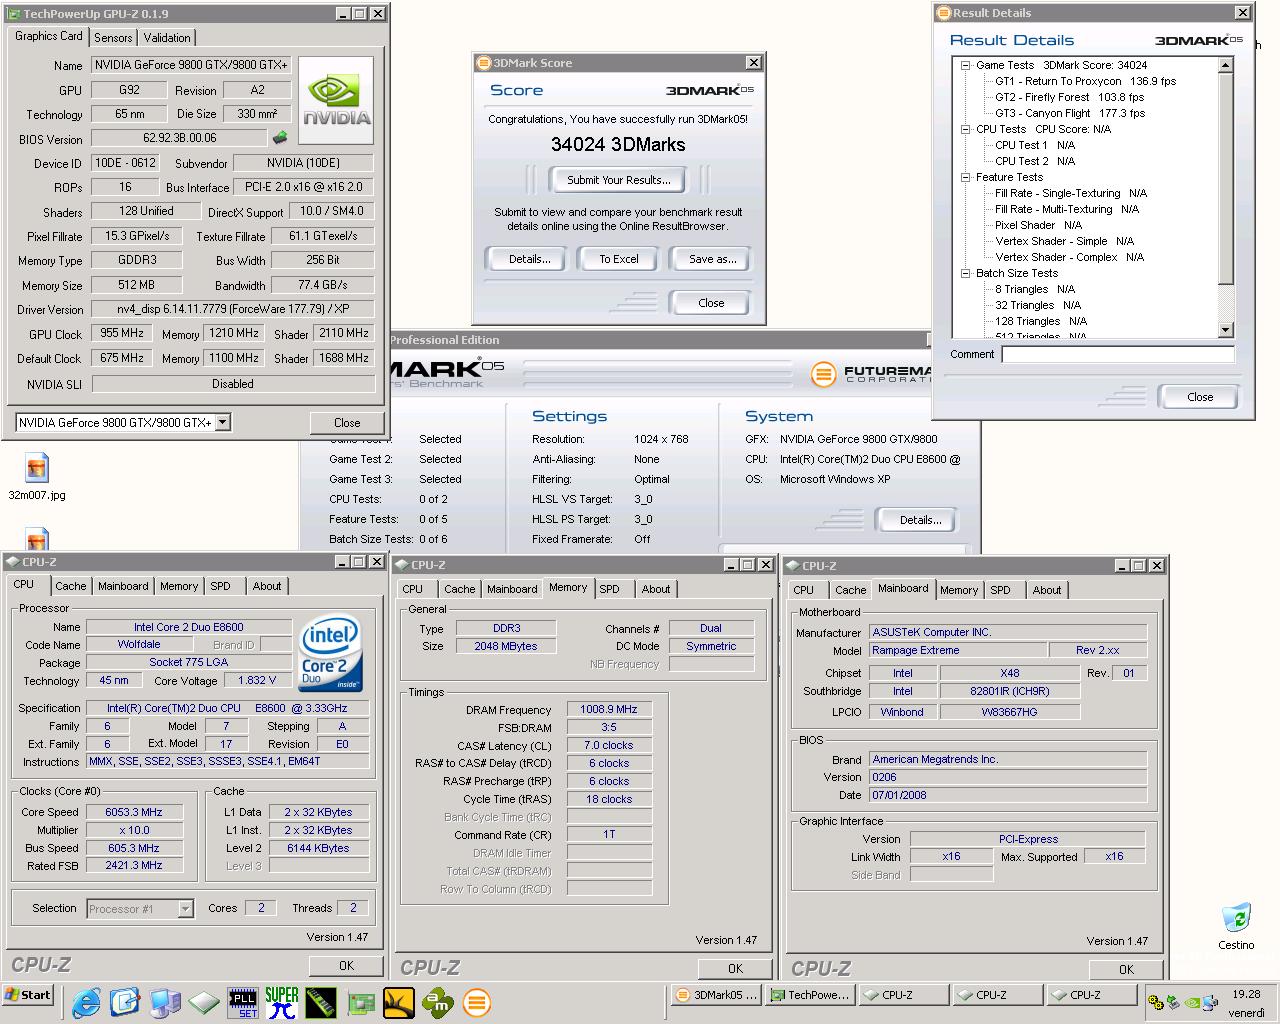Select 'GT1 - Return To Proxycon' row

[1085, 81]
